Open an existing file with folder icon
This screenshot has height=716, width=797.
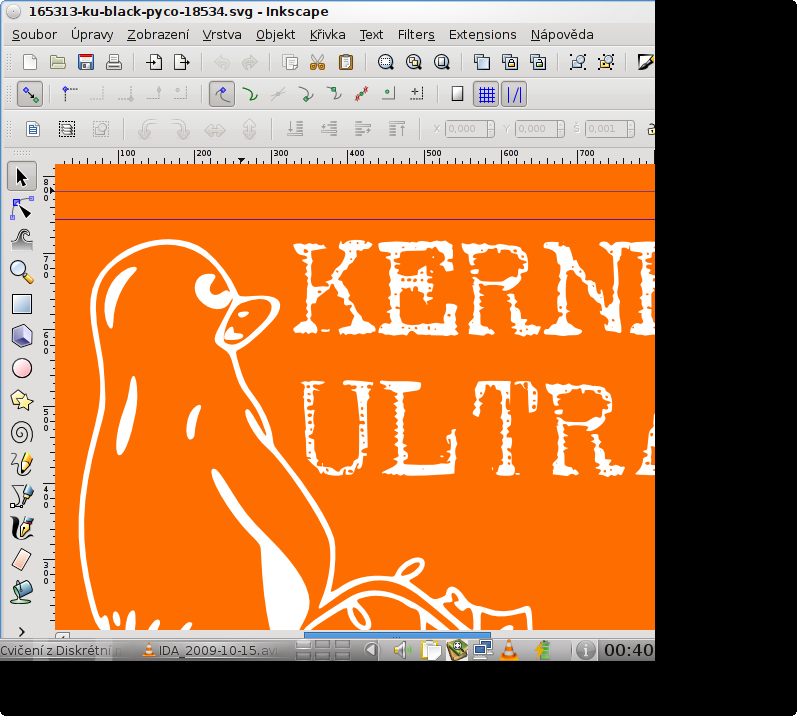tap(58, 63)
